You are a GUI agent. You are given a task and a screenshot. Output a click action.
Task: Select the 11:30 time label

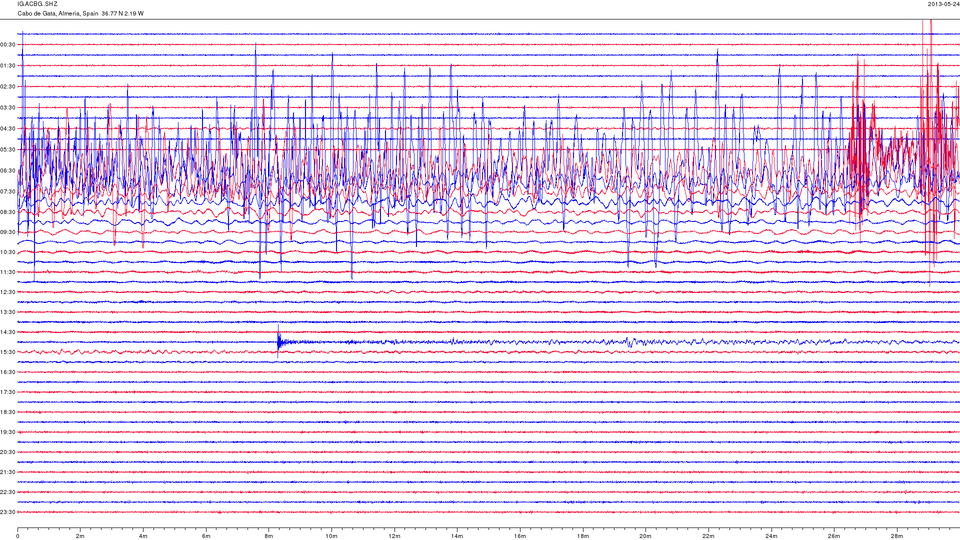click(x=7, y=272)
